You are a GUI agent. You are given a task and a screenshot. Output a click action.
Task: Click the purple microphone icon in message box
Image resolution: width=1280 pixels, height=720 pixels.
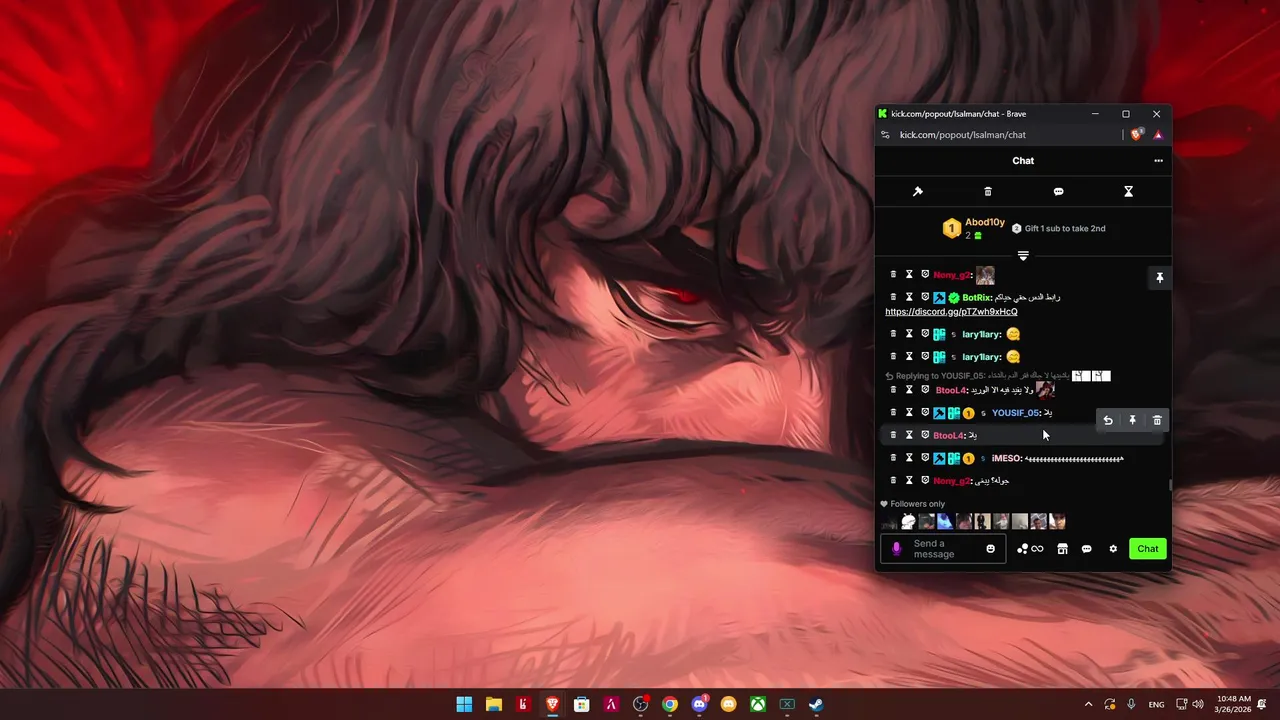(x=896, y=549)
